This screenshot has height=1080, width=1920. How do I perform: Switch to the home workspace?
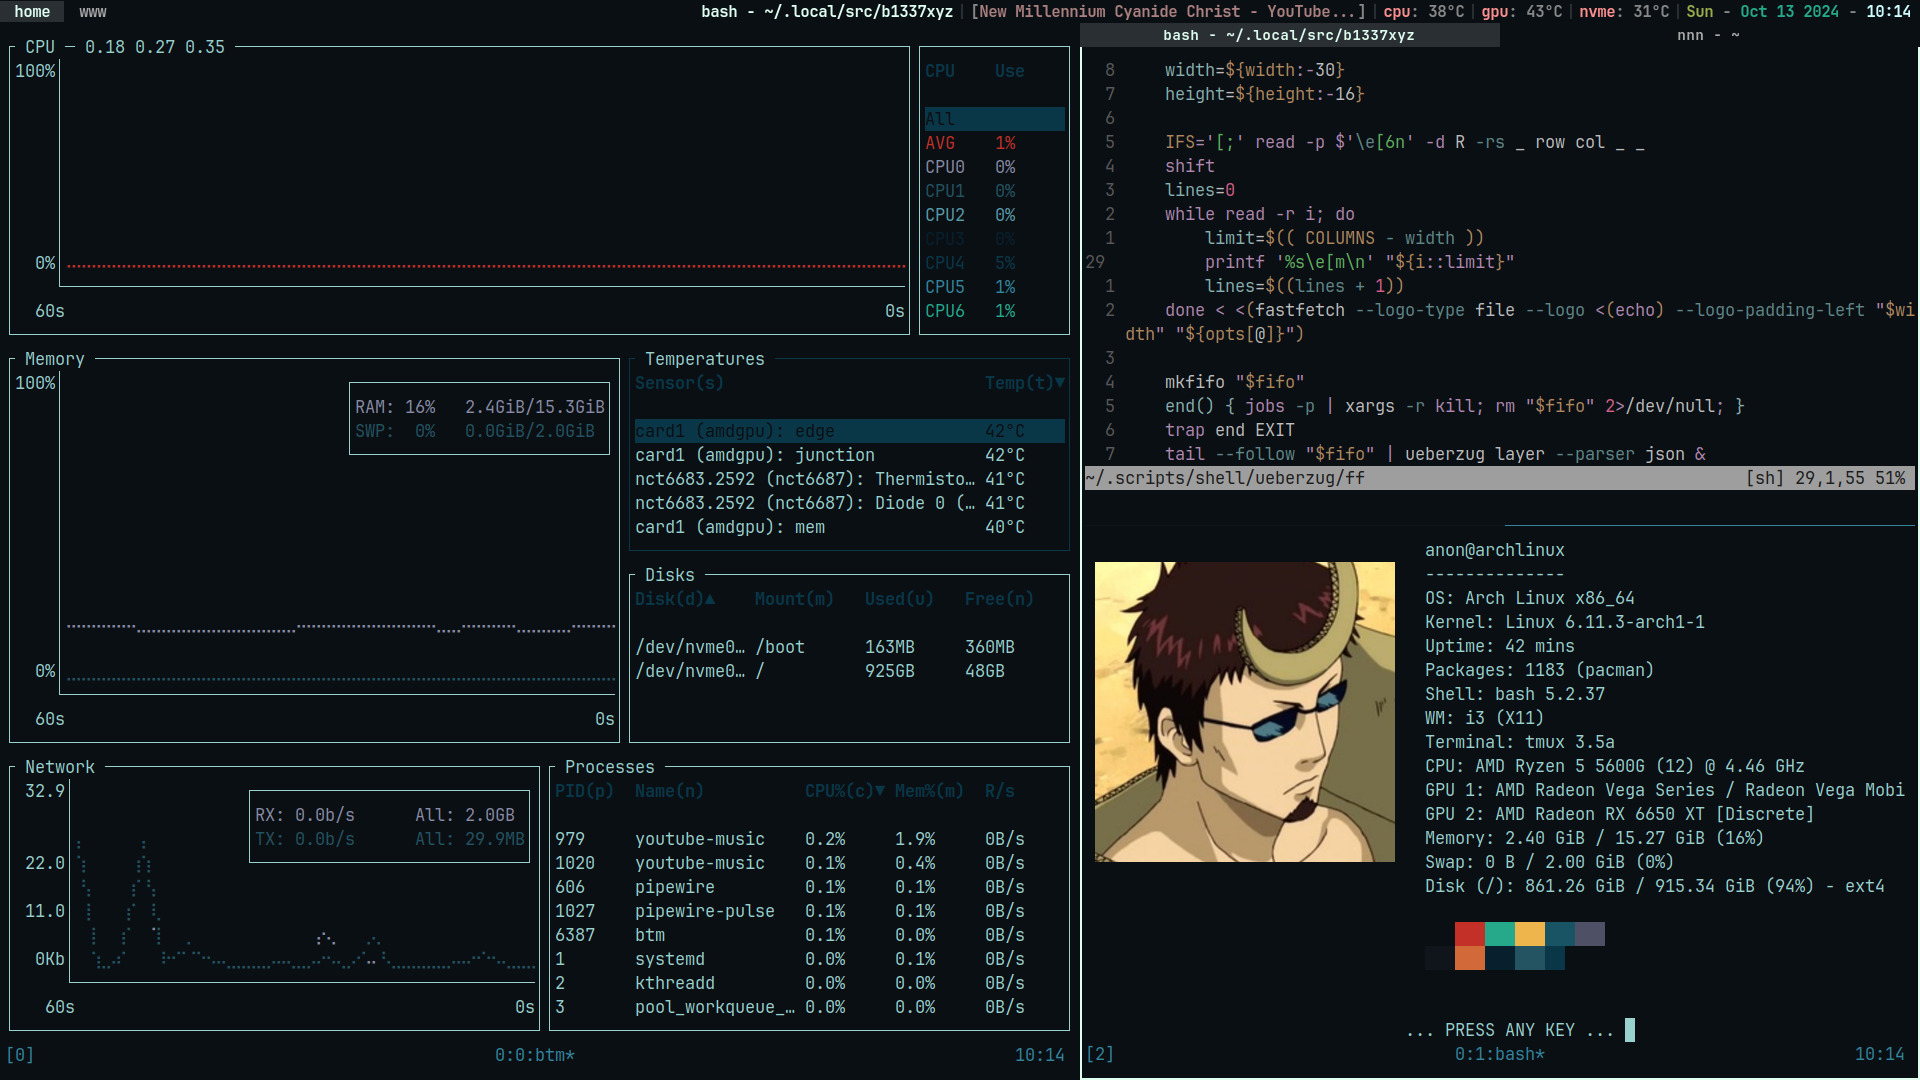(x=32, y=12)
